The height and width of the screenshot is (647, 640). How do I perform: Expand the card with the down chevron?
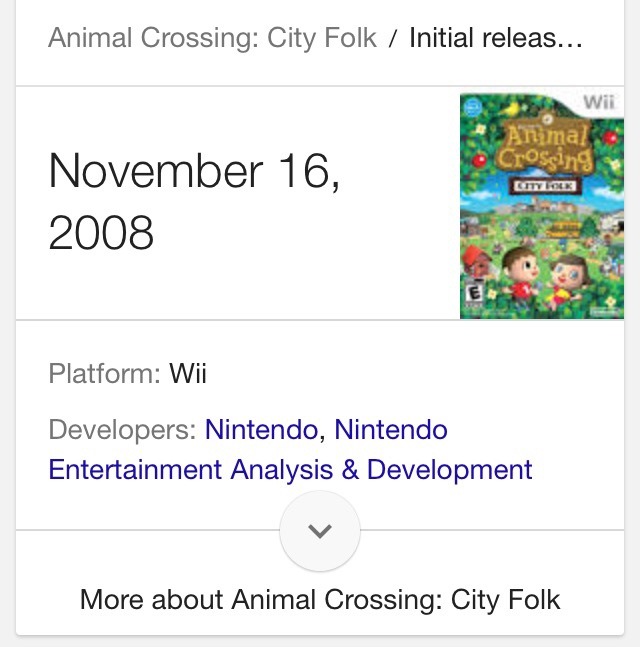320,530
